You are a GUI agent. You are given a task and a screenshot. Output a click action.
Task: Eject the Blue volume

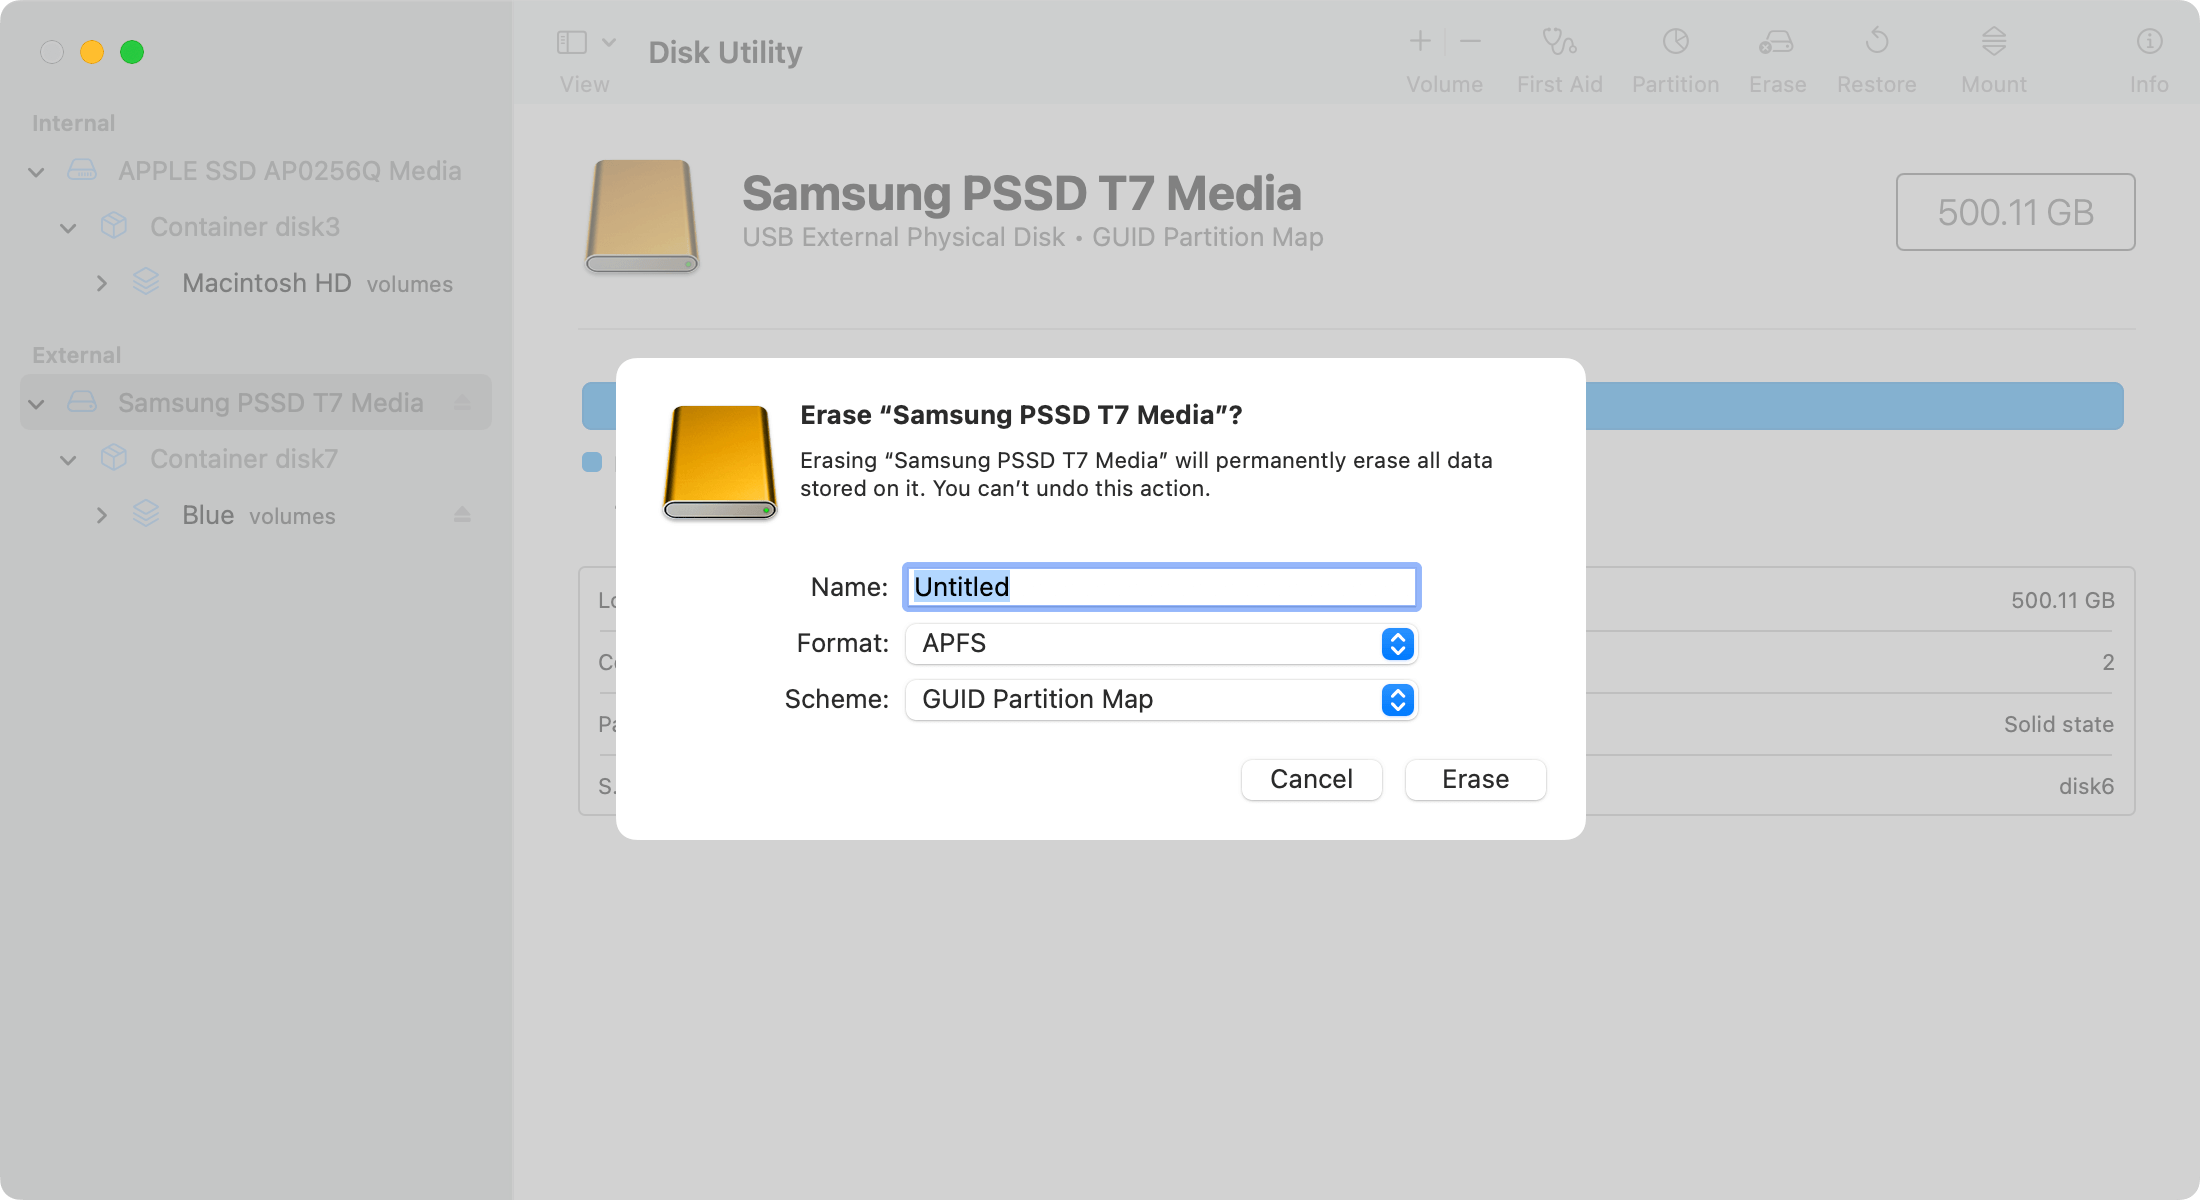[x=462, y=515]
